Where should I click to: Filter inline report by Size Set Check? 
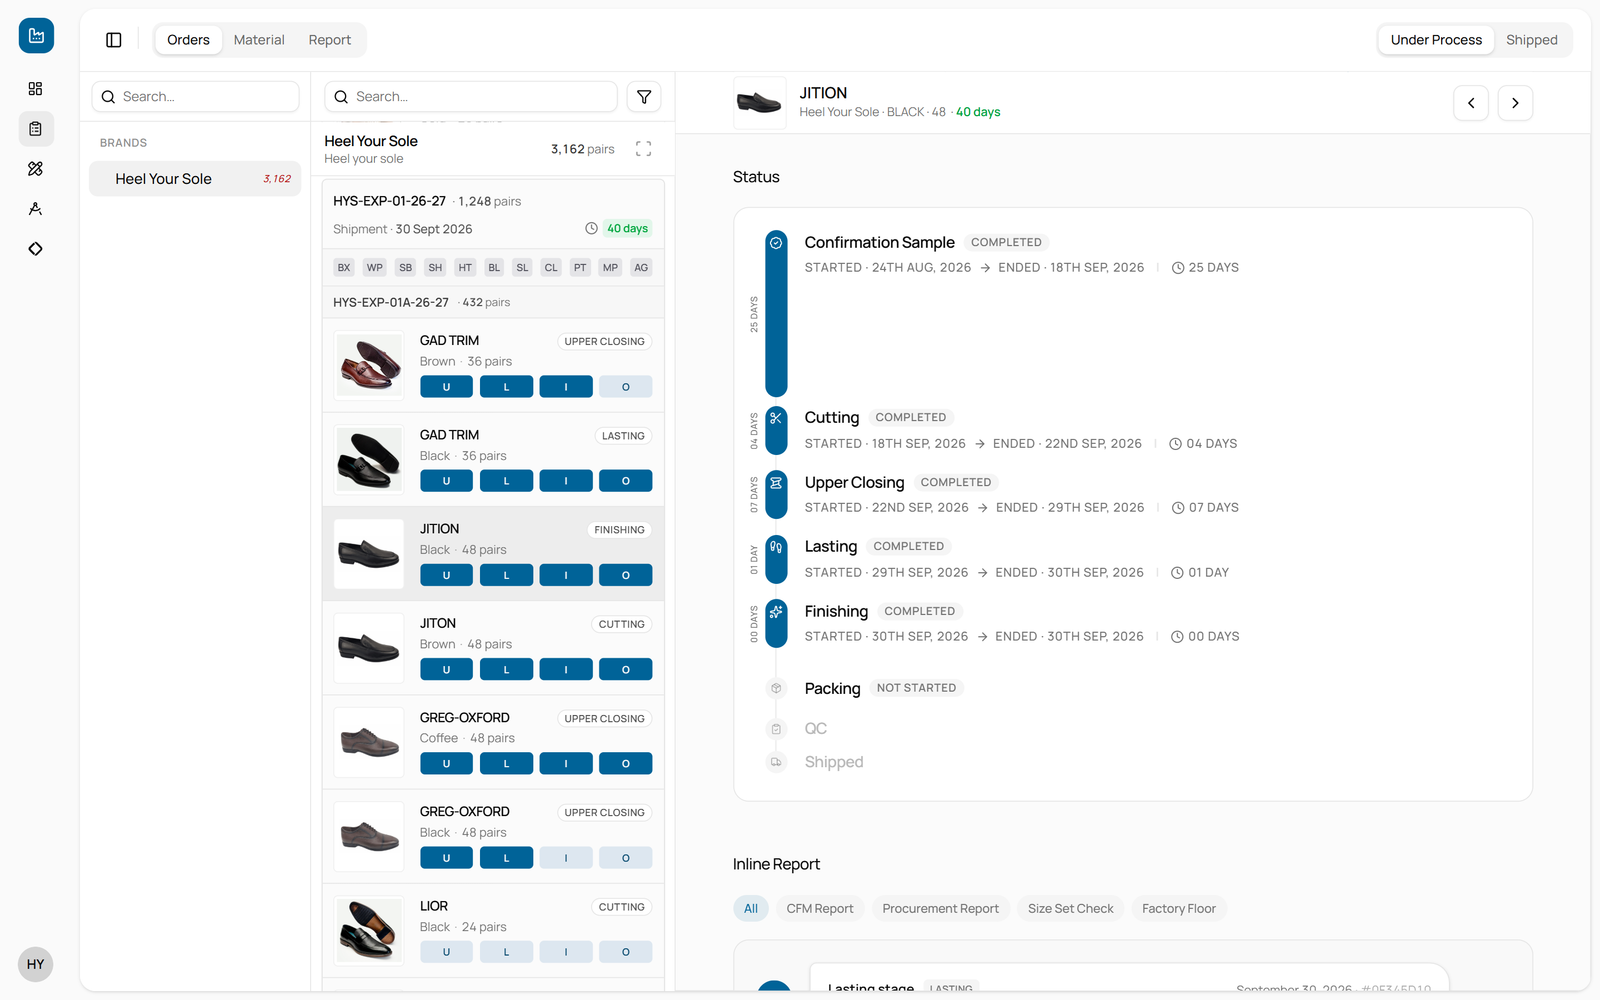pos(1071,909)
